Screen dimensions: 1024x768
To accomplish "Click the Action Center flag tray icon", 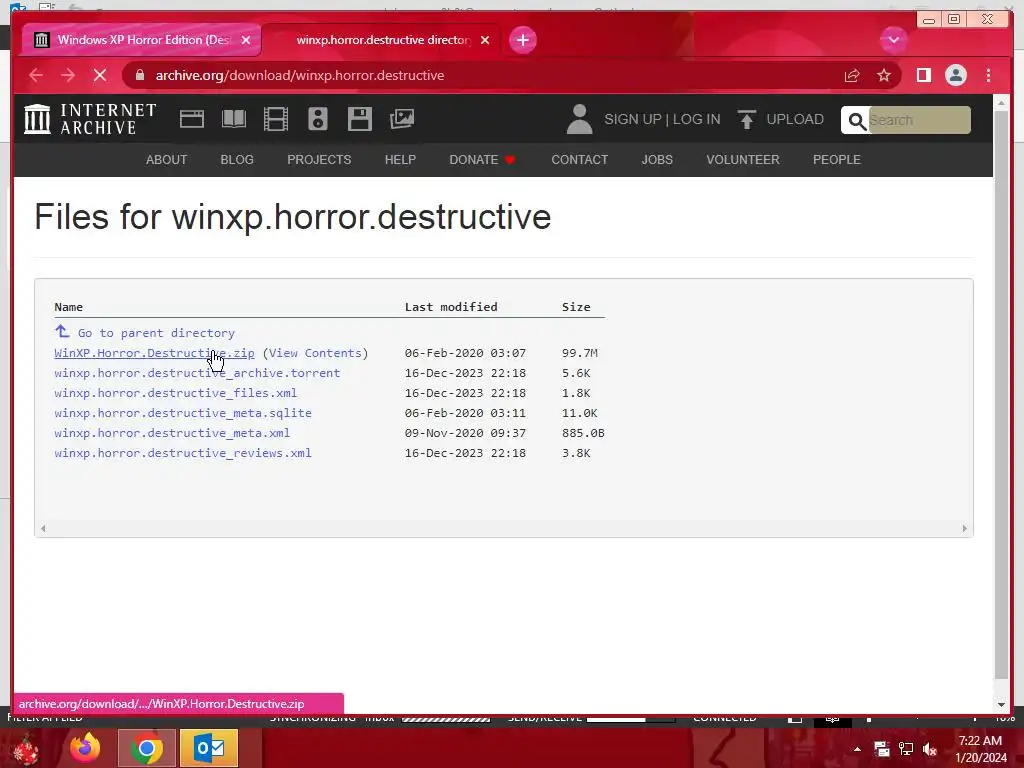I will 882,749.
